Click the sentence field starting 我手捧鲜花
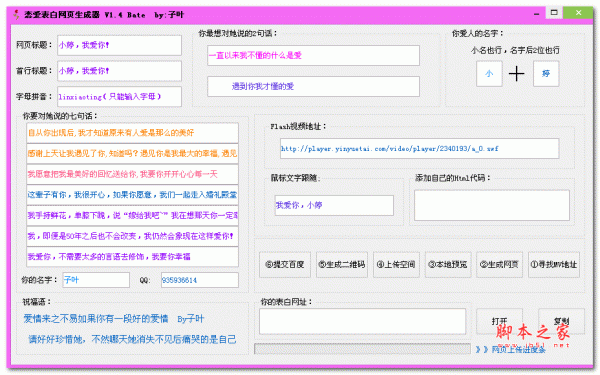 [132, 215]
